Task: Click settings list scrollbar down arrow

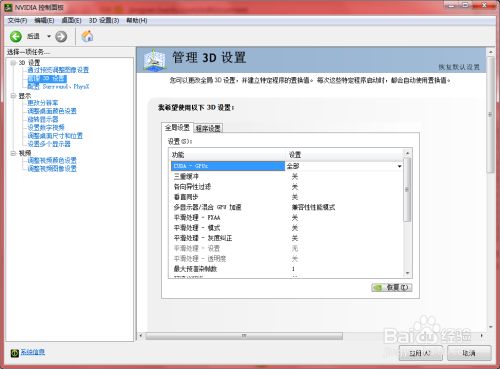Action: pos(407,273)
